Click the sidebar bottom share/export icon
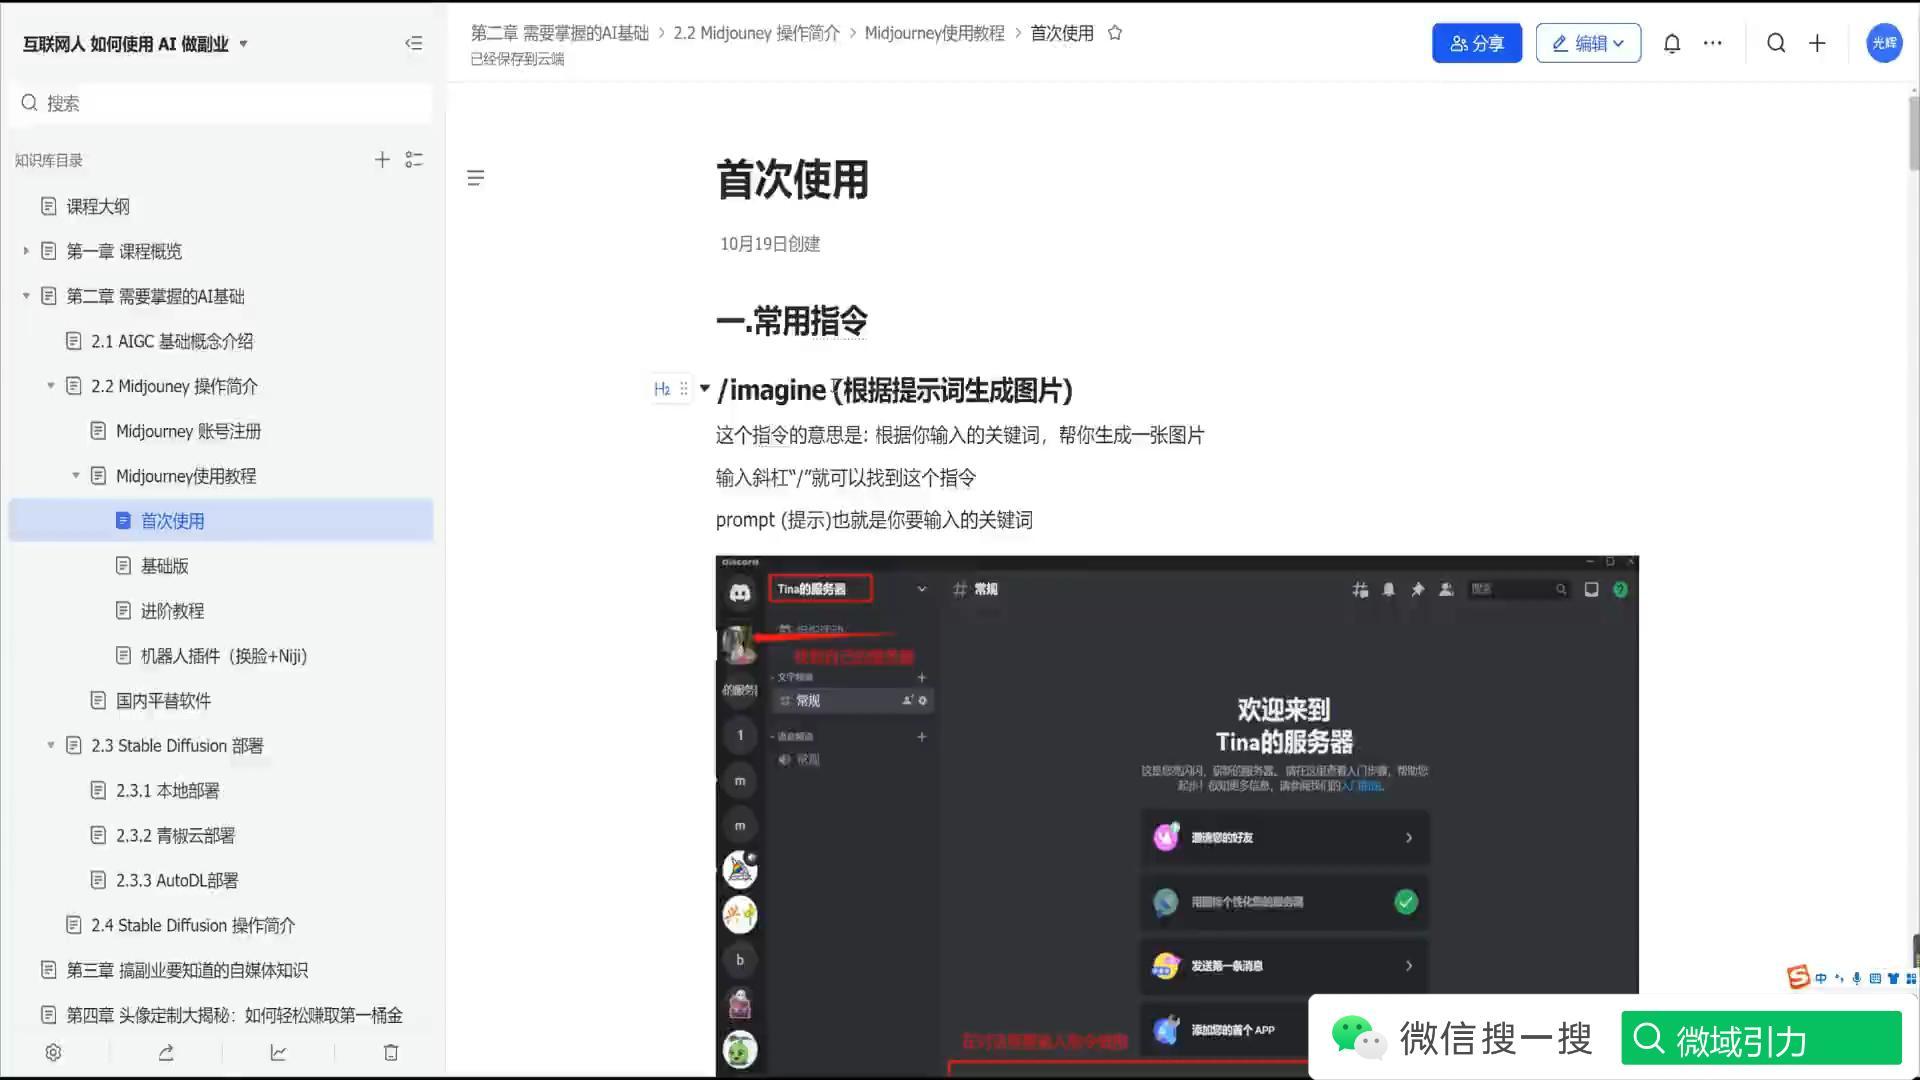 pyautogui.click(x=166, y=1053)
